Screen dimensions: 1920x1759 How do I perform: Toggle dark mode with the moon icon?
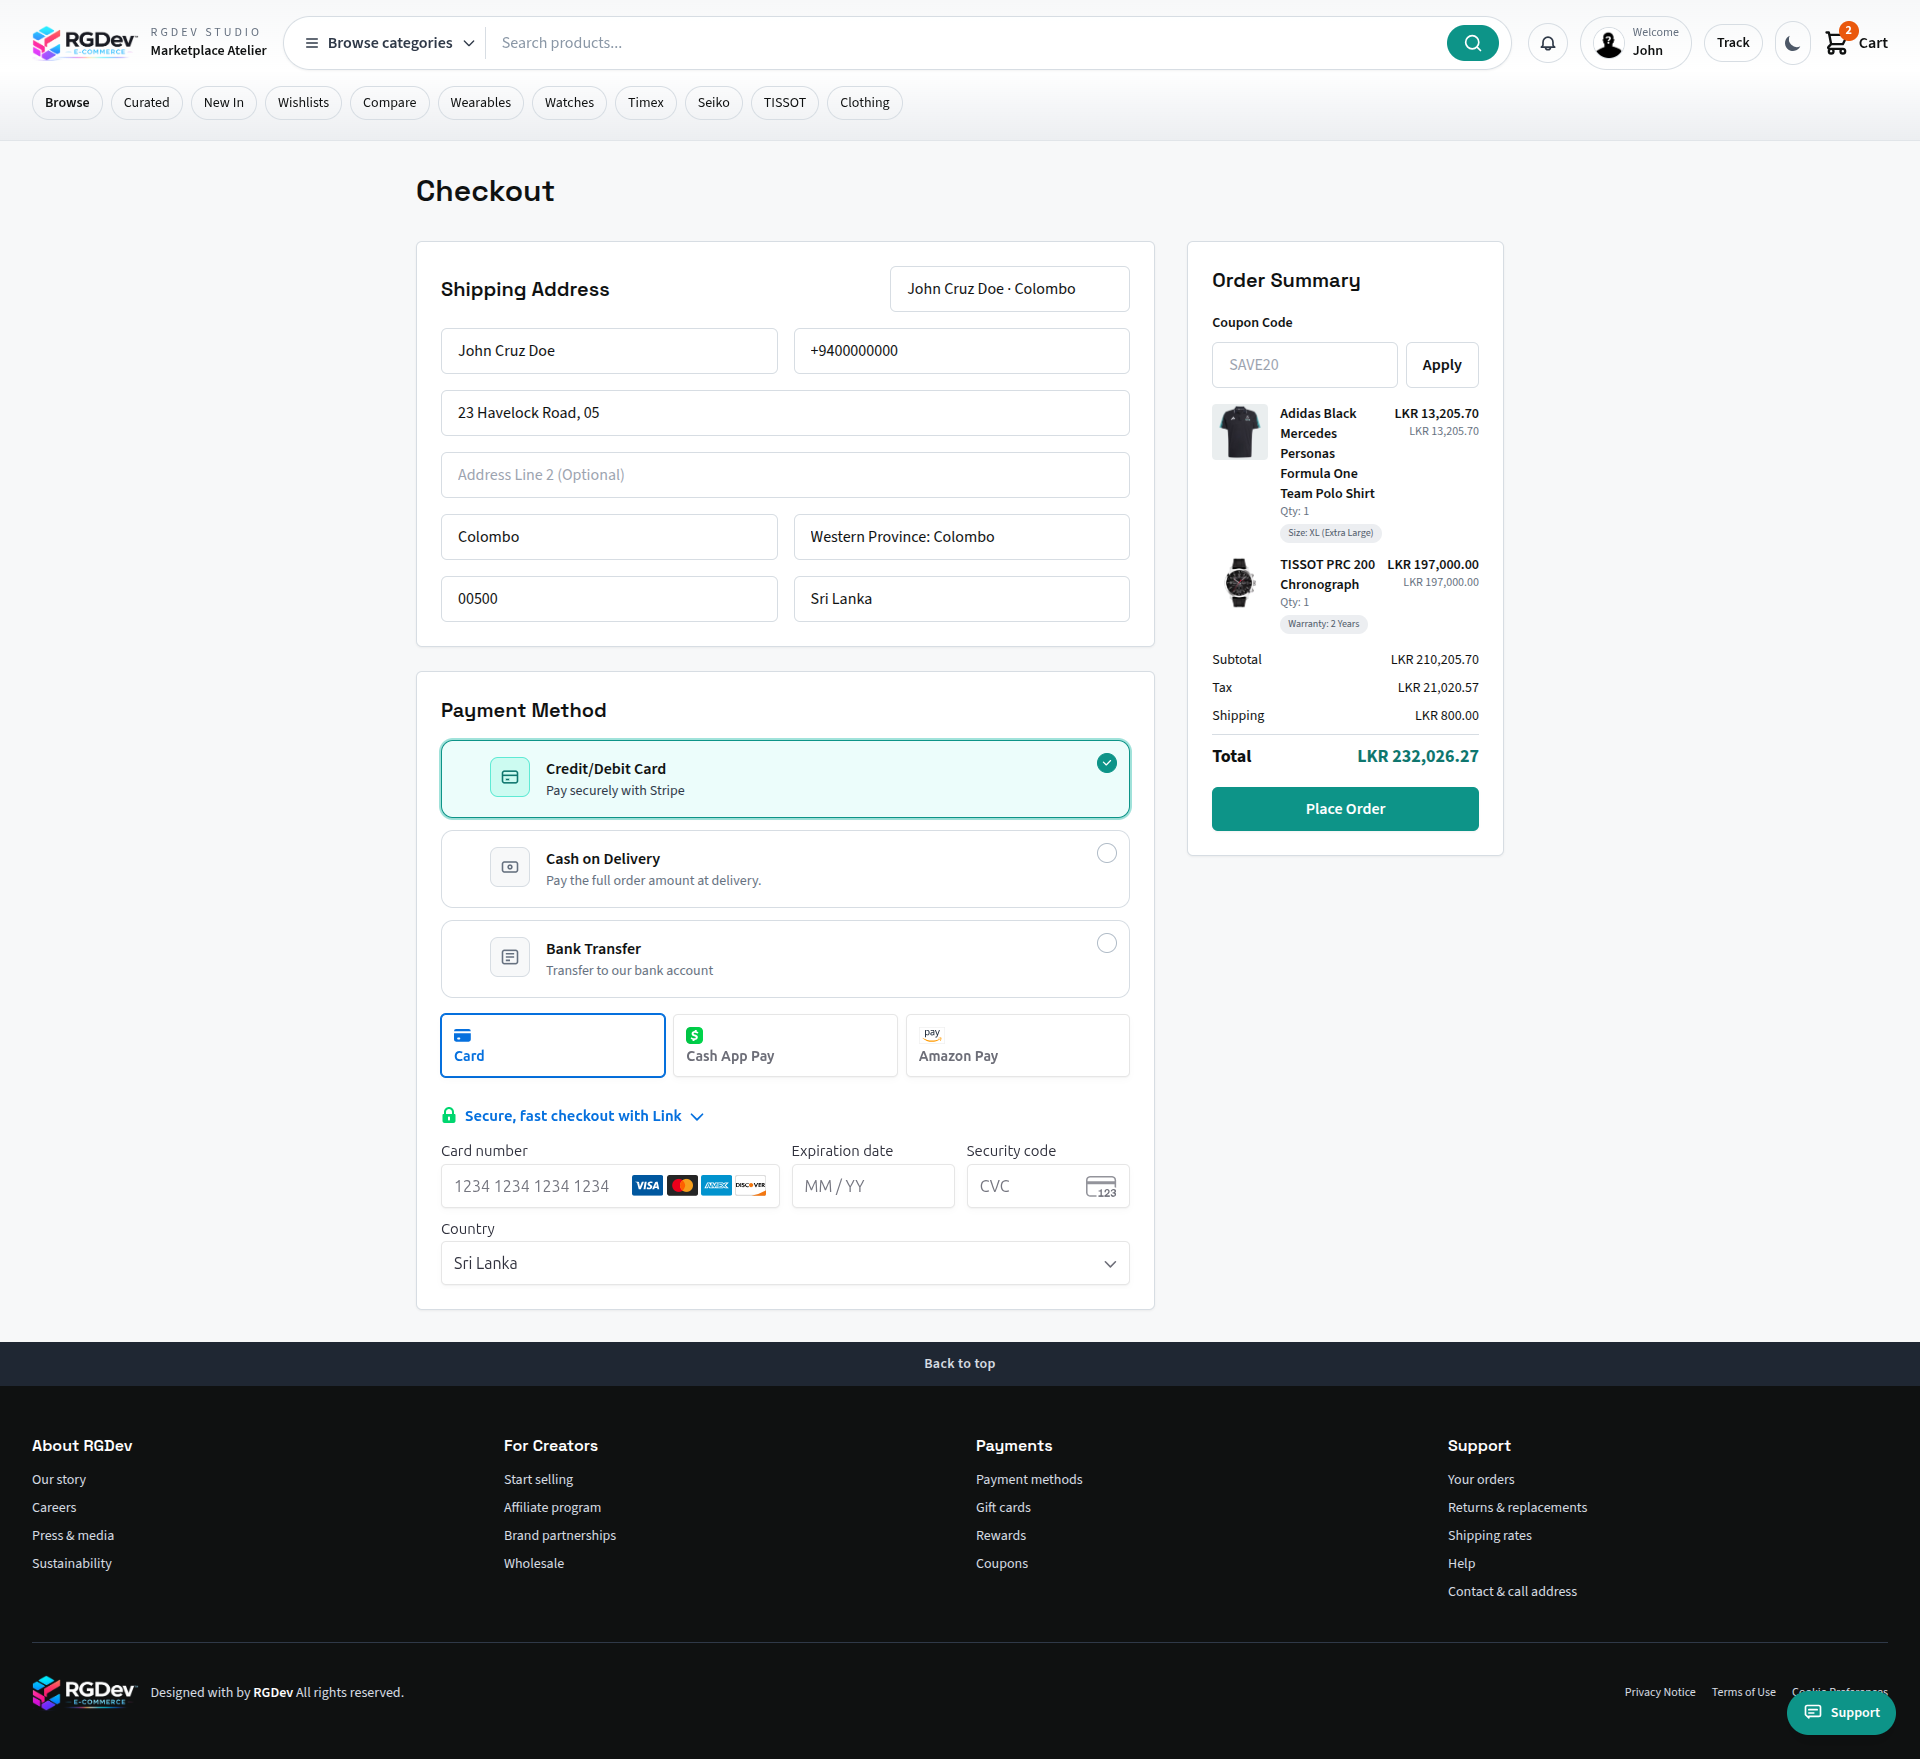coord(1791,42)
